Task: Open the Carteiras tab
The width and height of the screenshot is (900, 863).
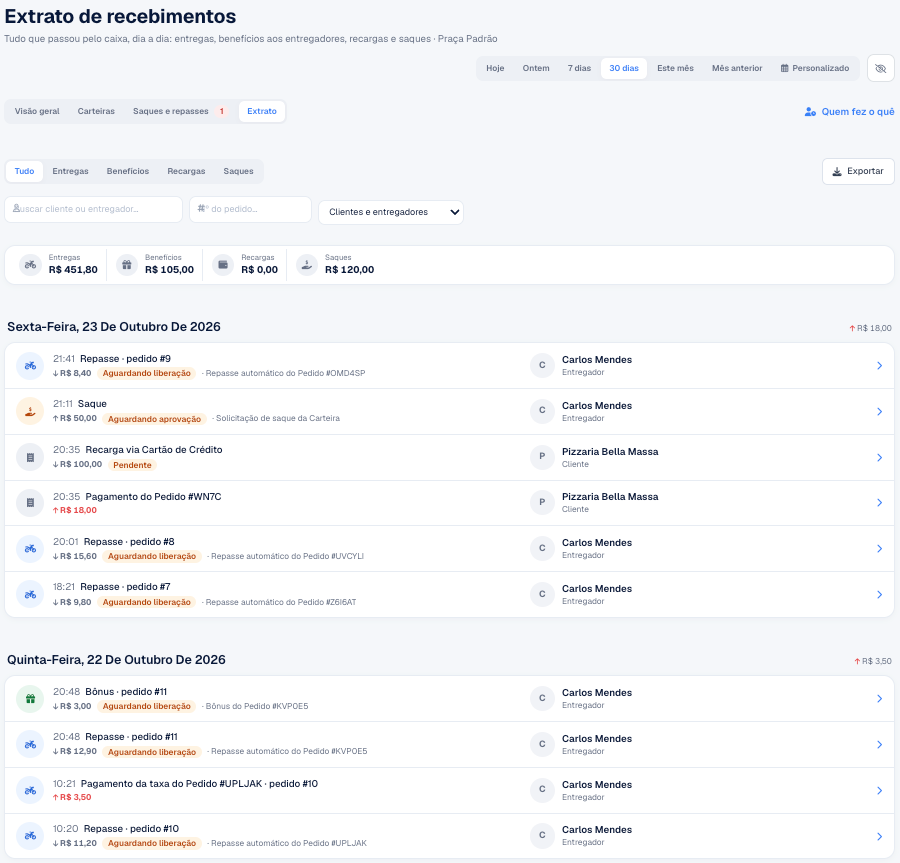Action: (x=96, y=111)
